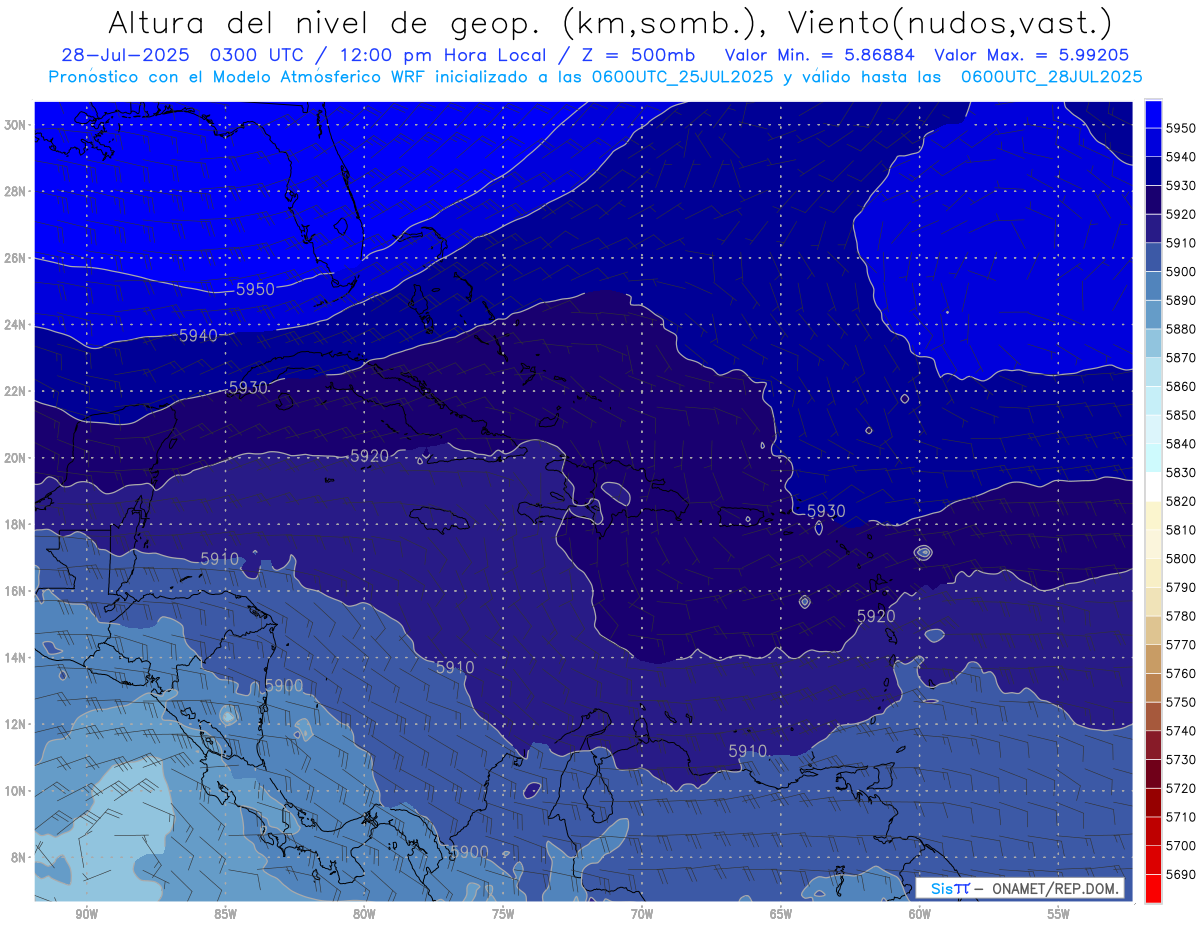Click the '65W' longitude axis label
Viewport: 1200px width, 927px height.
(781, 915)
